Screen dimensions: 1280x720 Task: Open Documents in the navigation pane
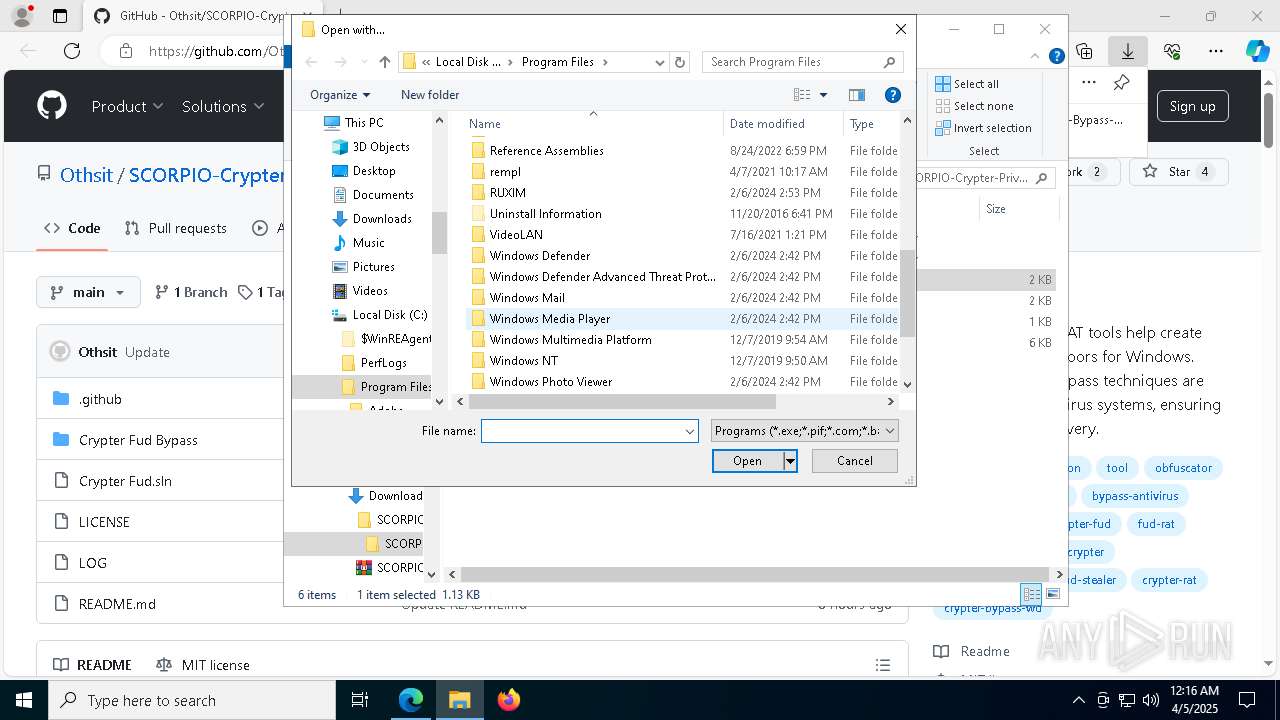click(383, 195)
